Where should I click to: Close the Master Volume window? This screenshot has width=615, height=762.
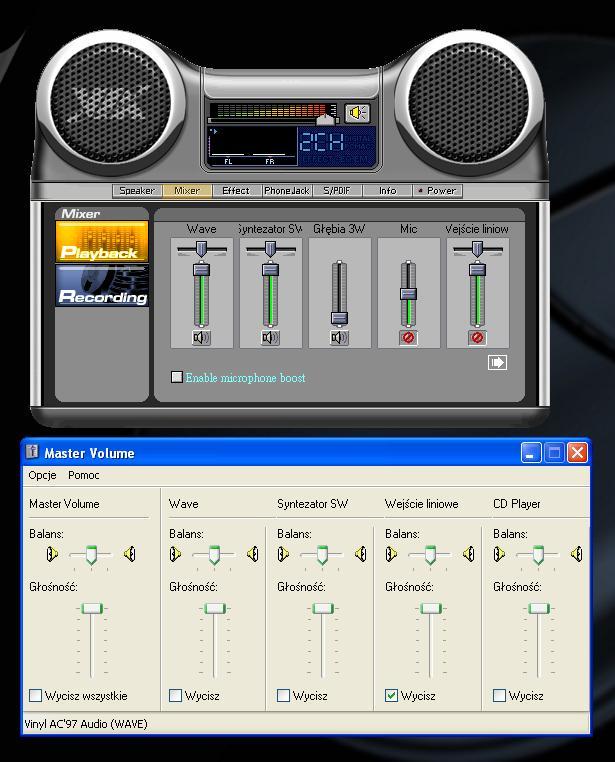578,453
